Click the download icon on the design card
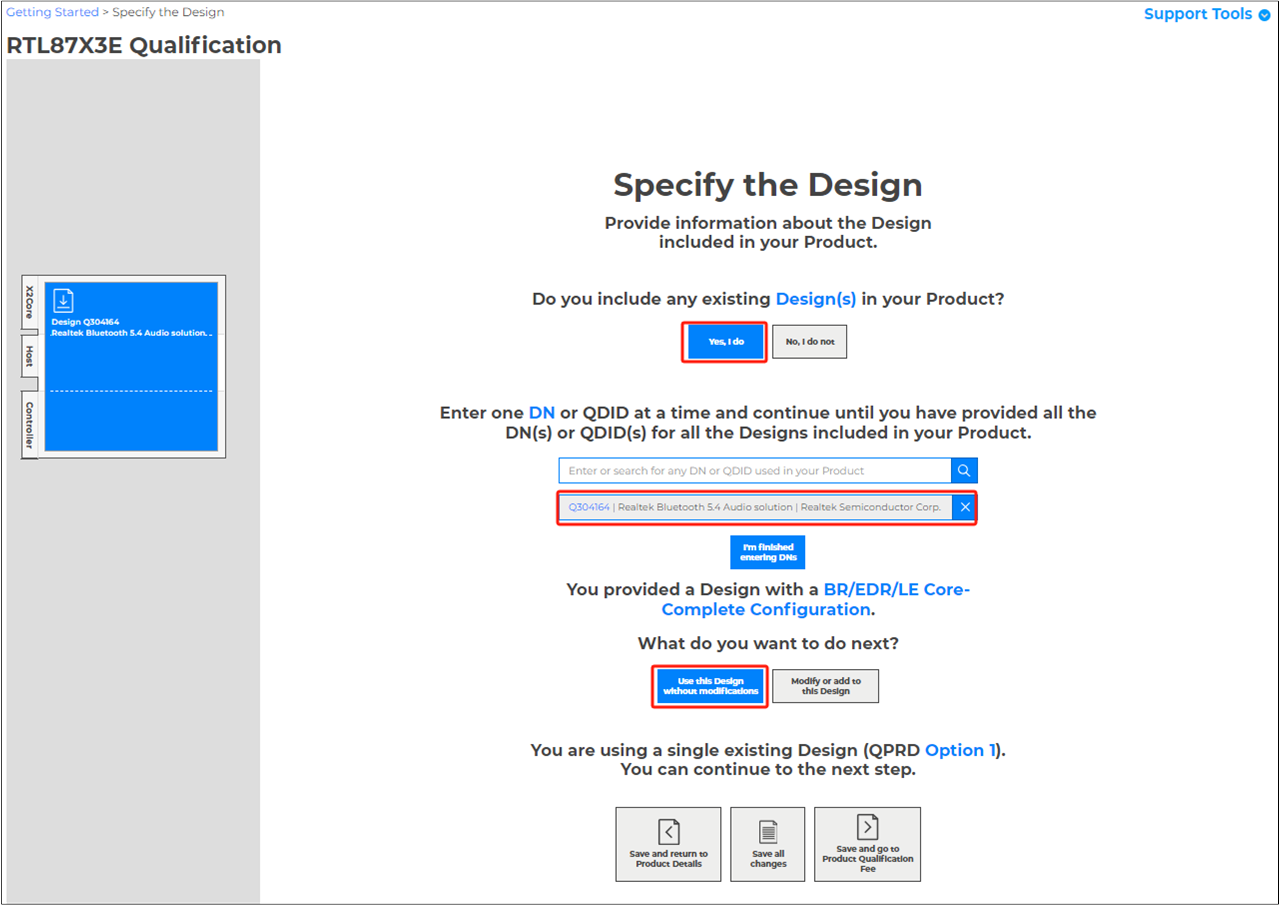1280x905 pixels. coord(63,301)
